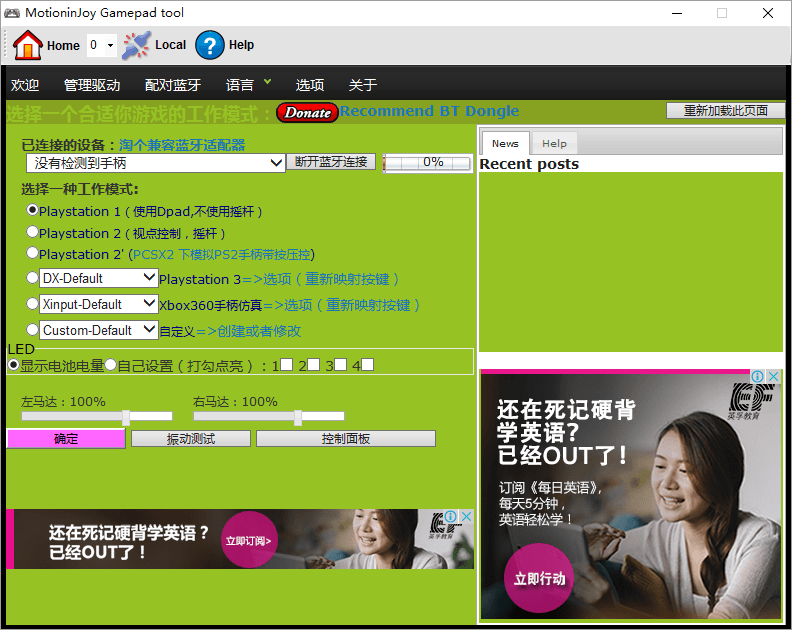792x630 pixels.
Task: Expand the Xinput-Default dropdown
Action: [99, 304]
